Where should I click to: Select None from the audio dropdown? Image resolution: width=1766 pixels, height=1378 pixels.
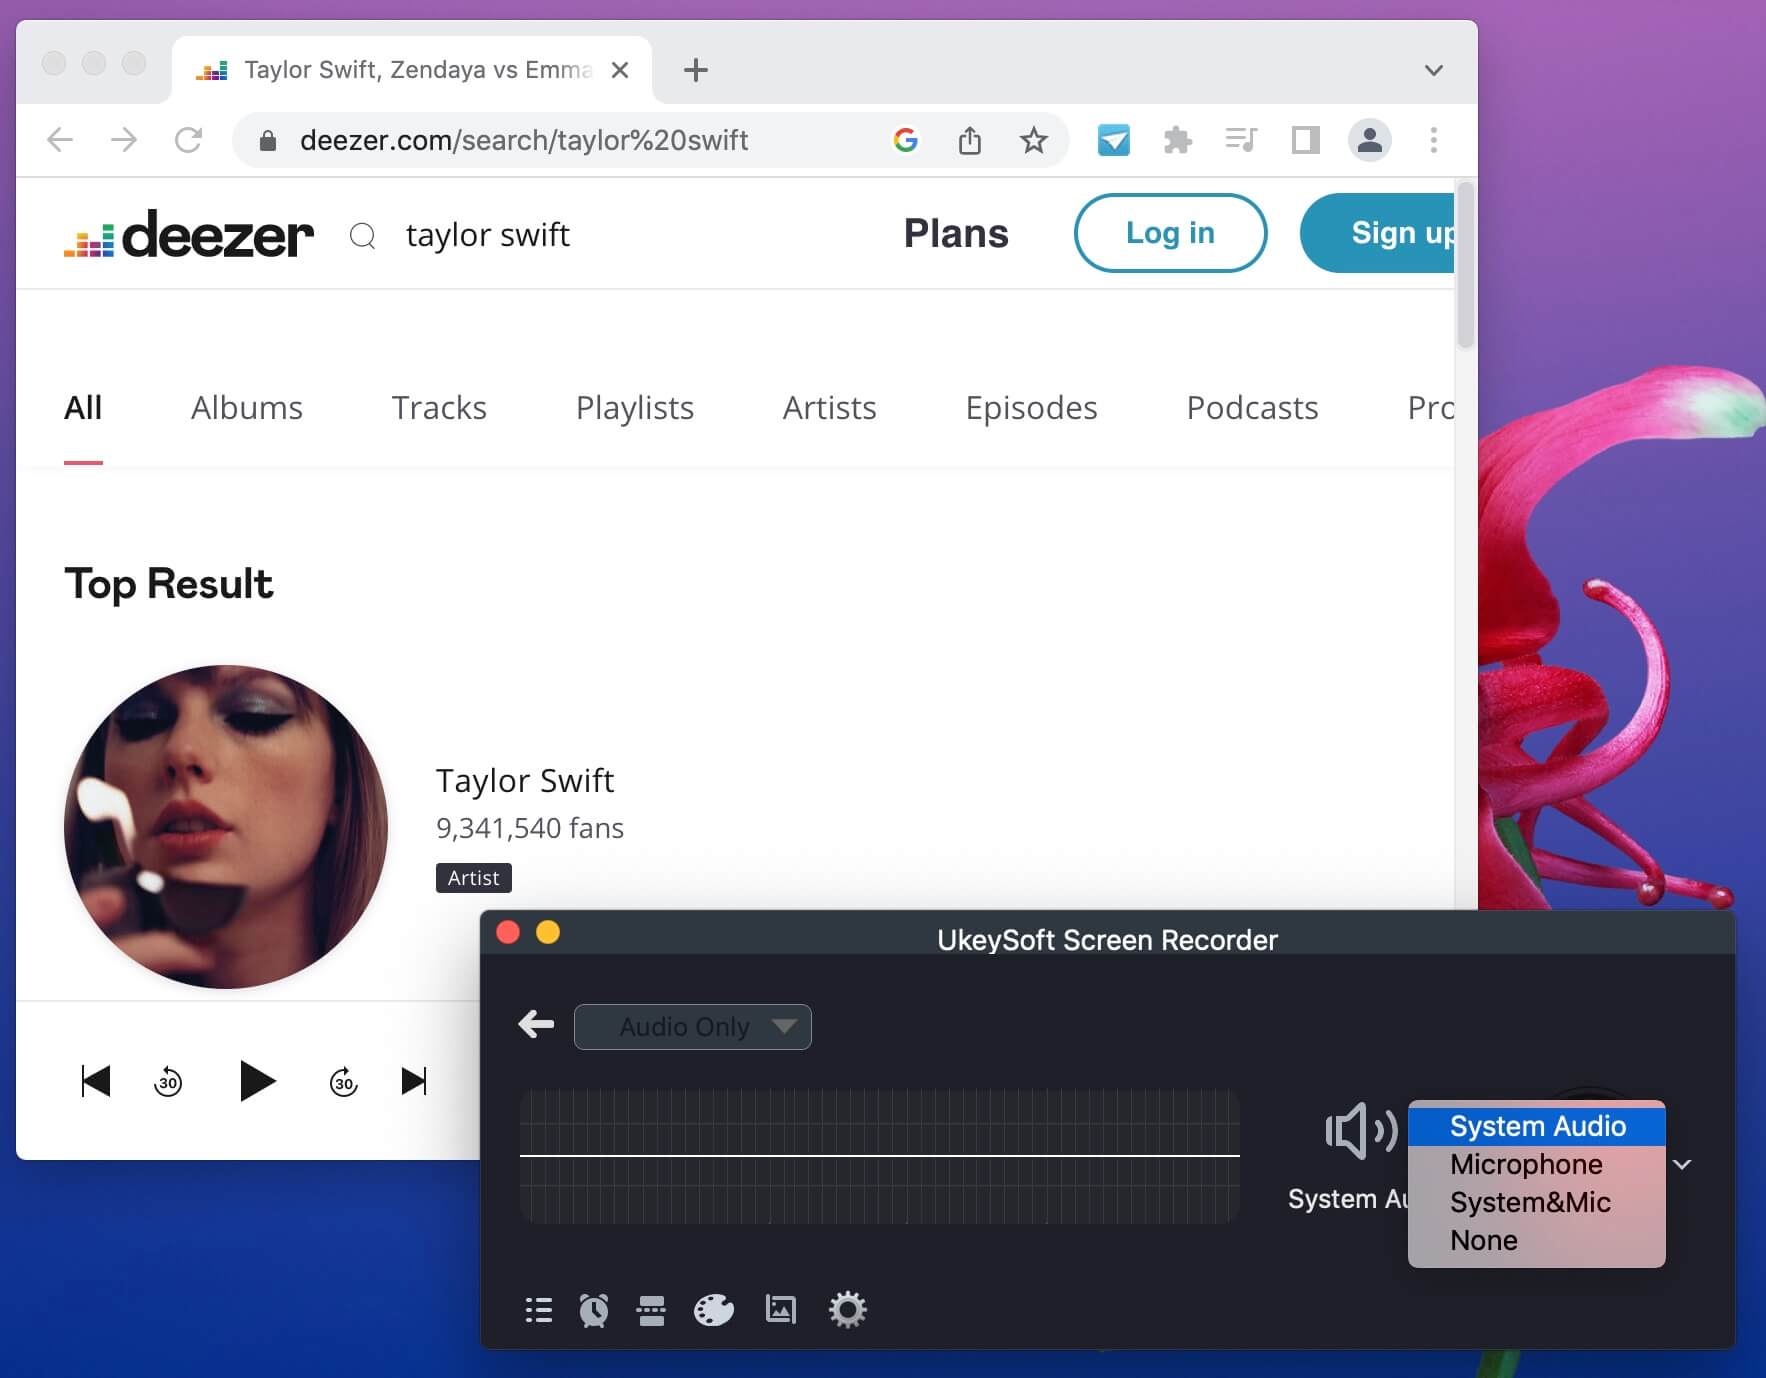coord(1537,1241)
